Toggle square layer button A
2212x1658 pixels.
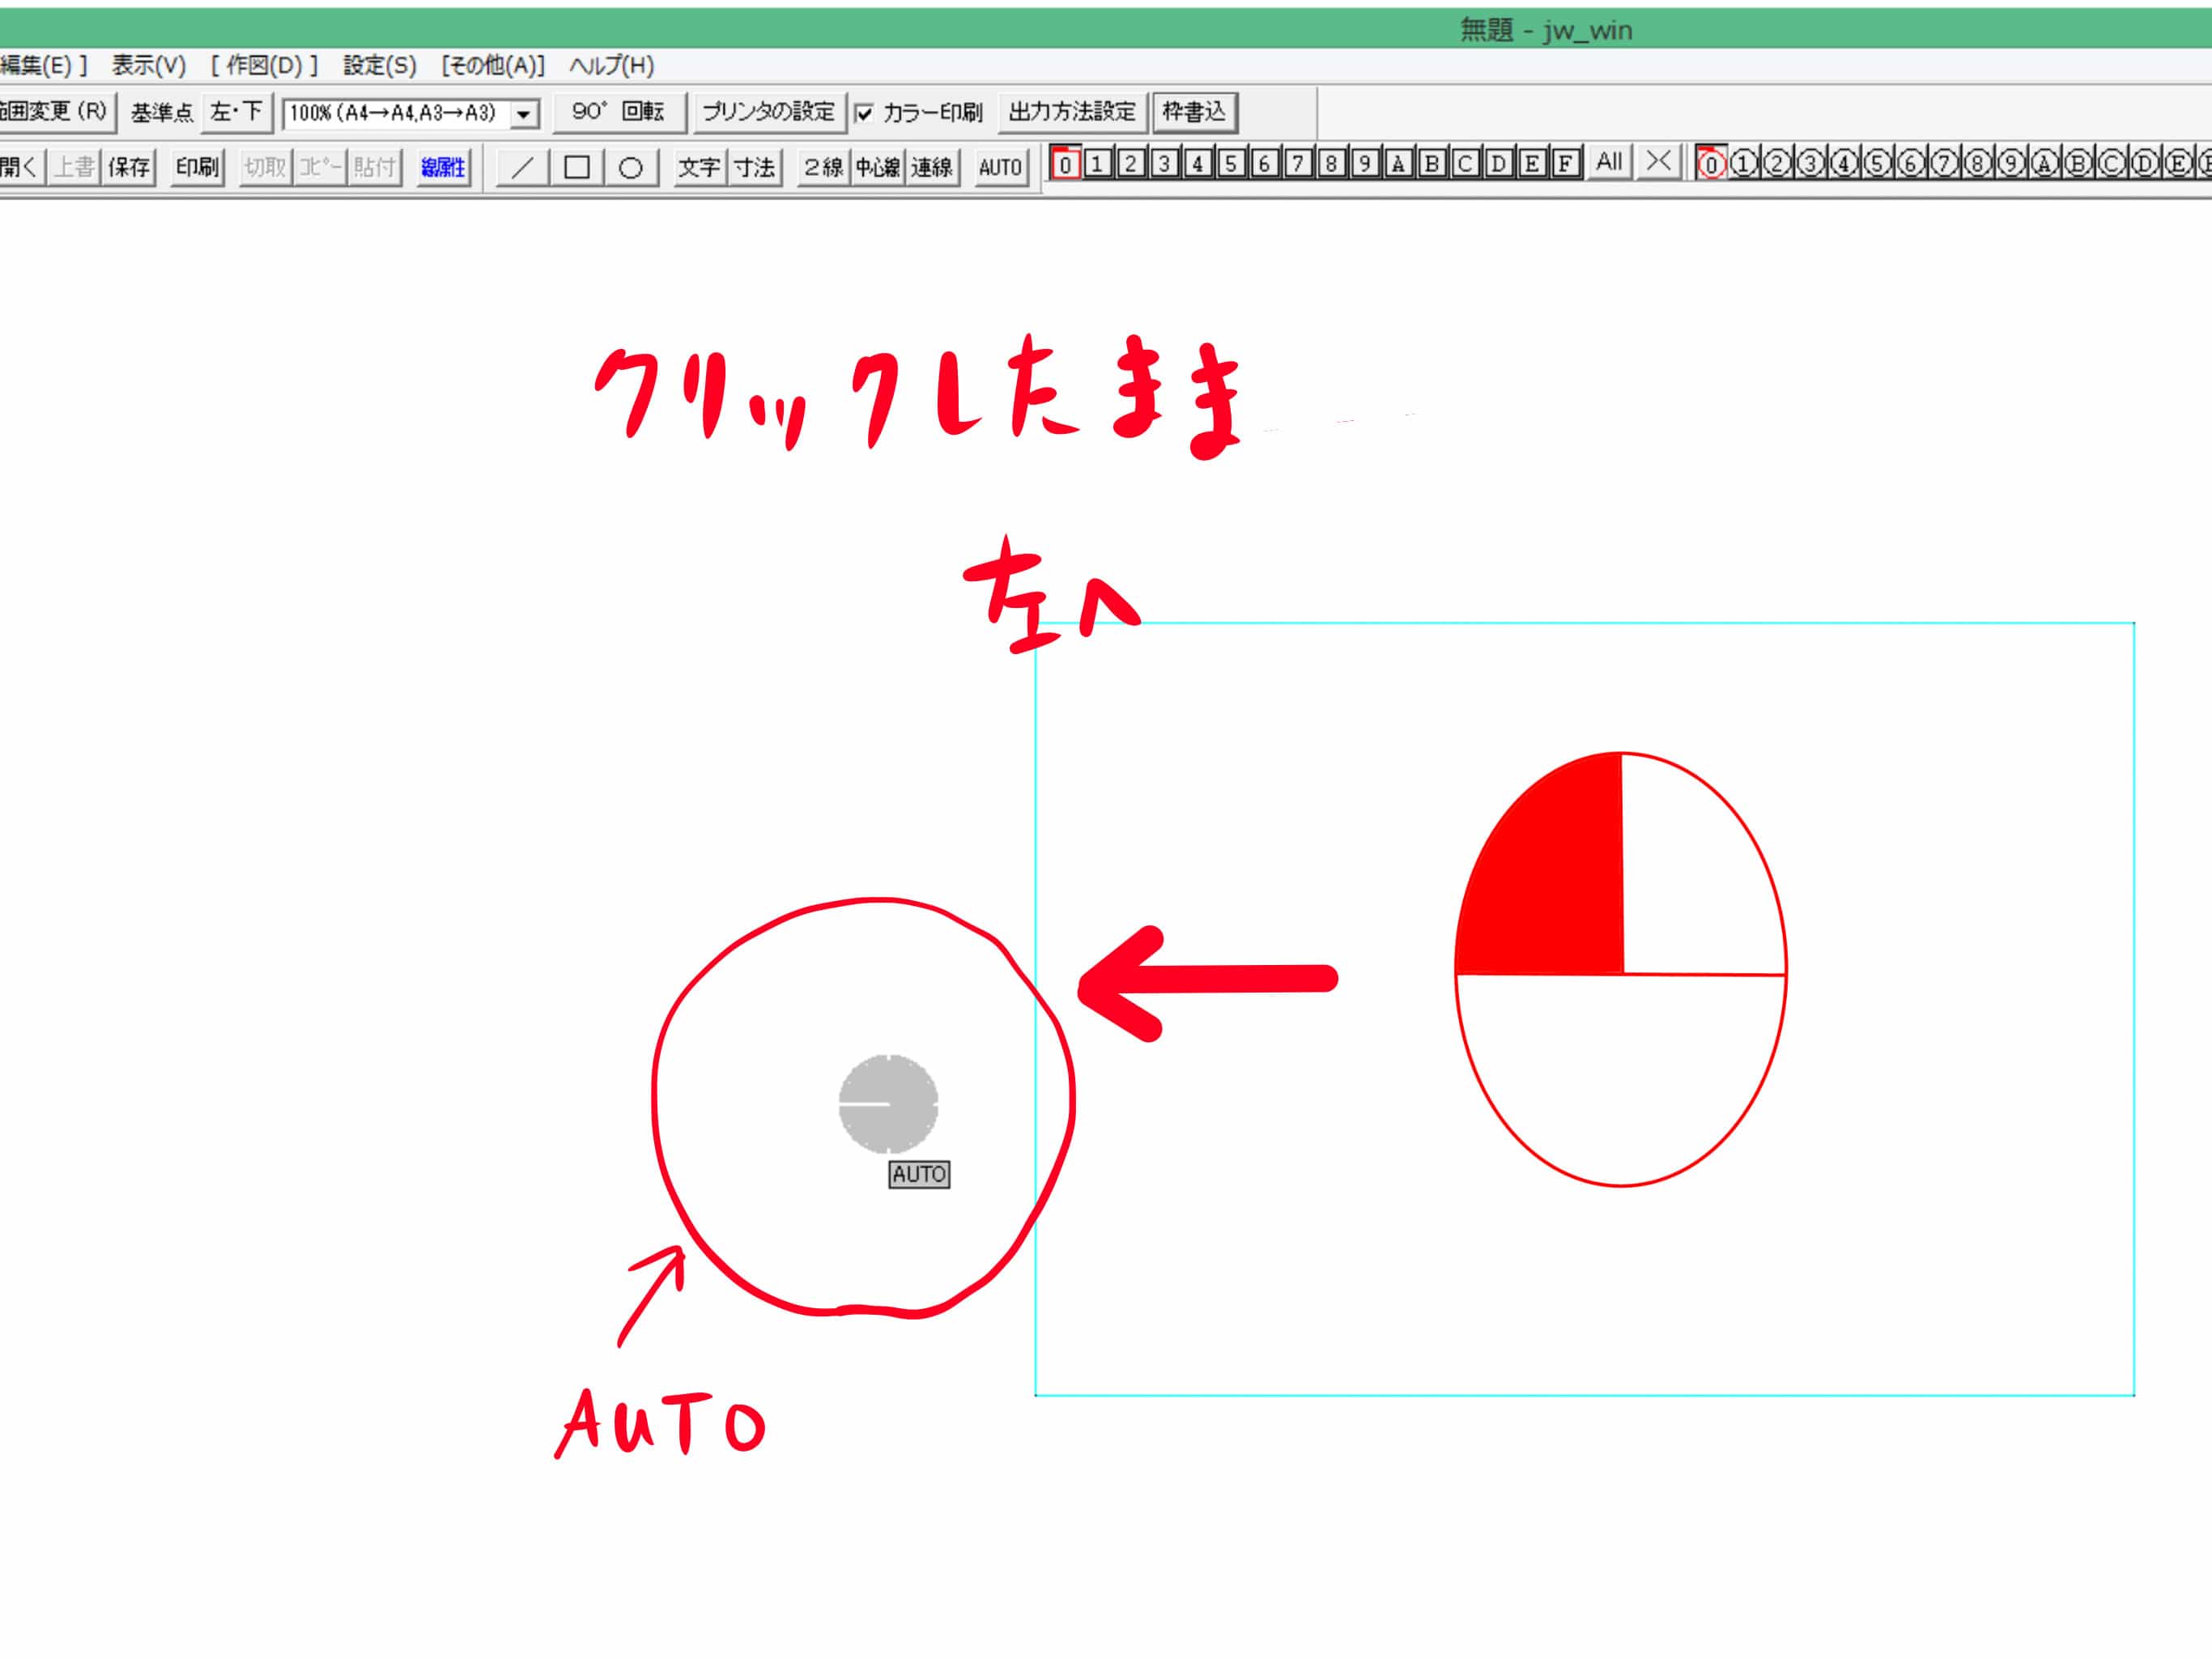(x=1399, y=164)
